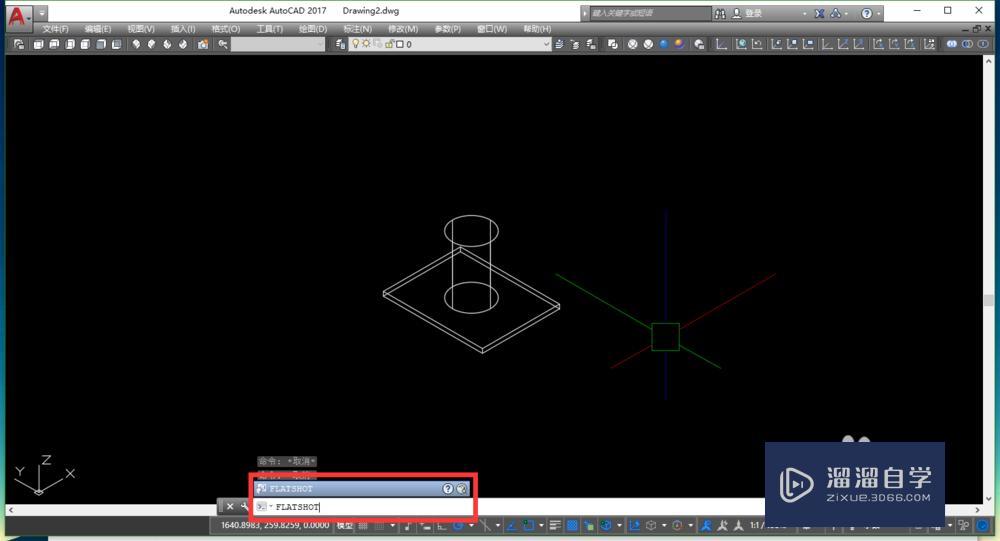Toggle layer 0 lock padlock icon
This screenshot has width=1000, height=541.
coord(389,43)
